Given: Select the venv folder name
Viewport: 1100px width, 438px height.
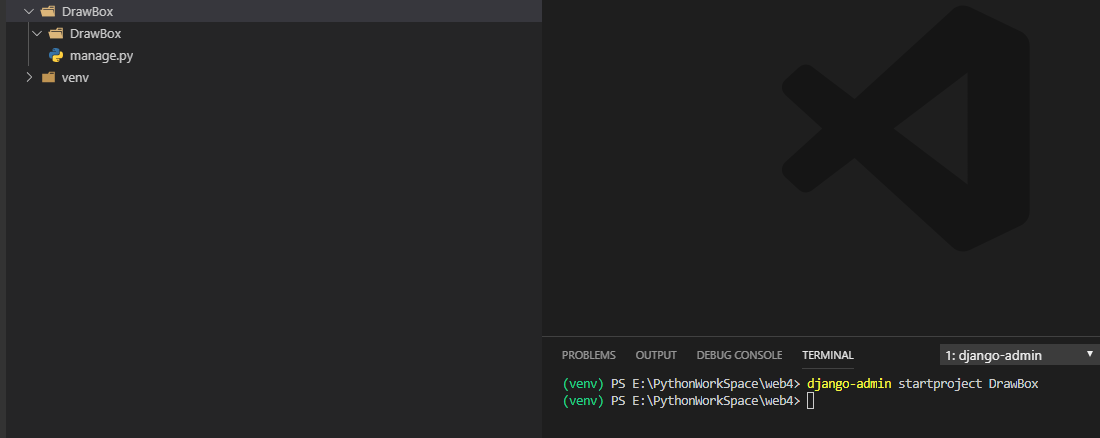Looking at the screenshot, I should tap(75, 77).
